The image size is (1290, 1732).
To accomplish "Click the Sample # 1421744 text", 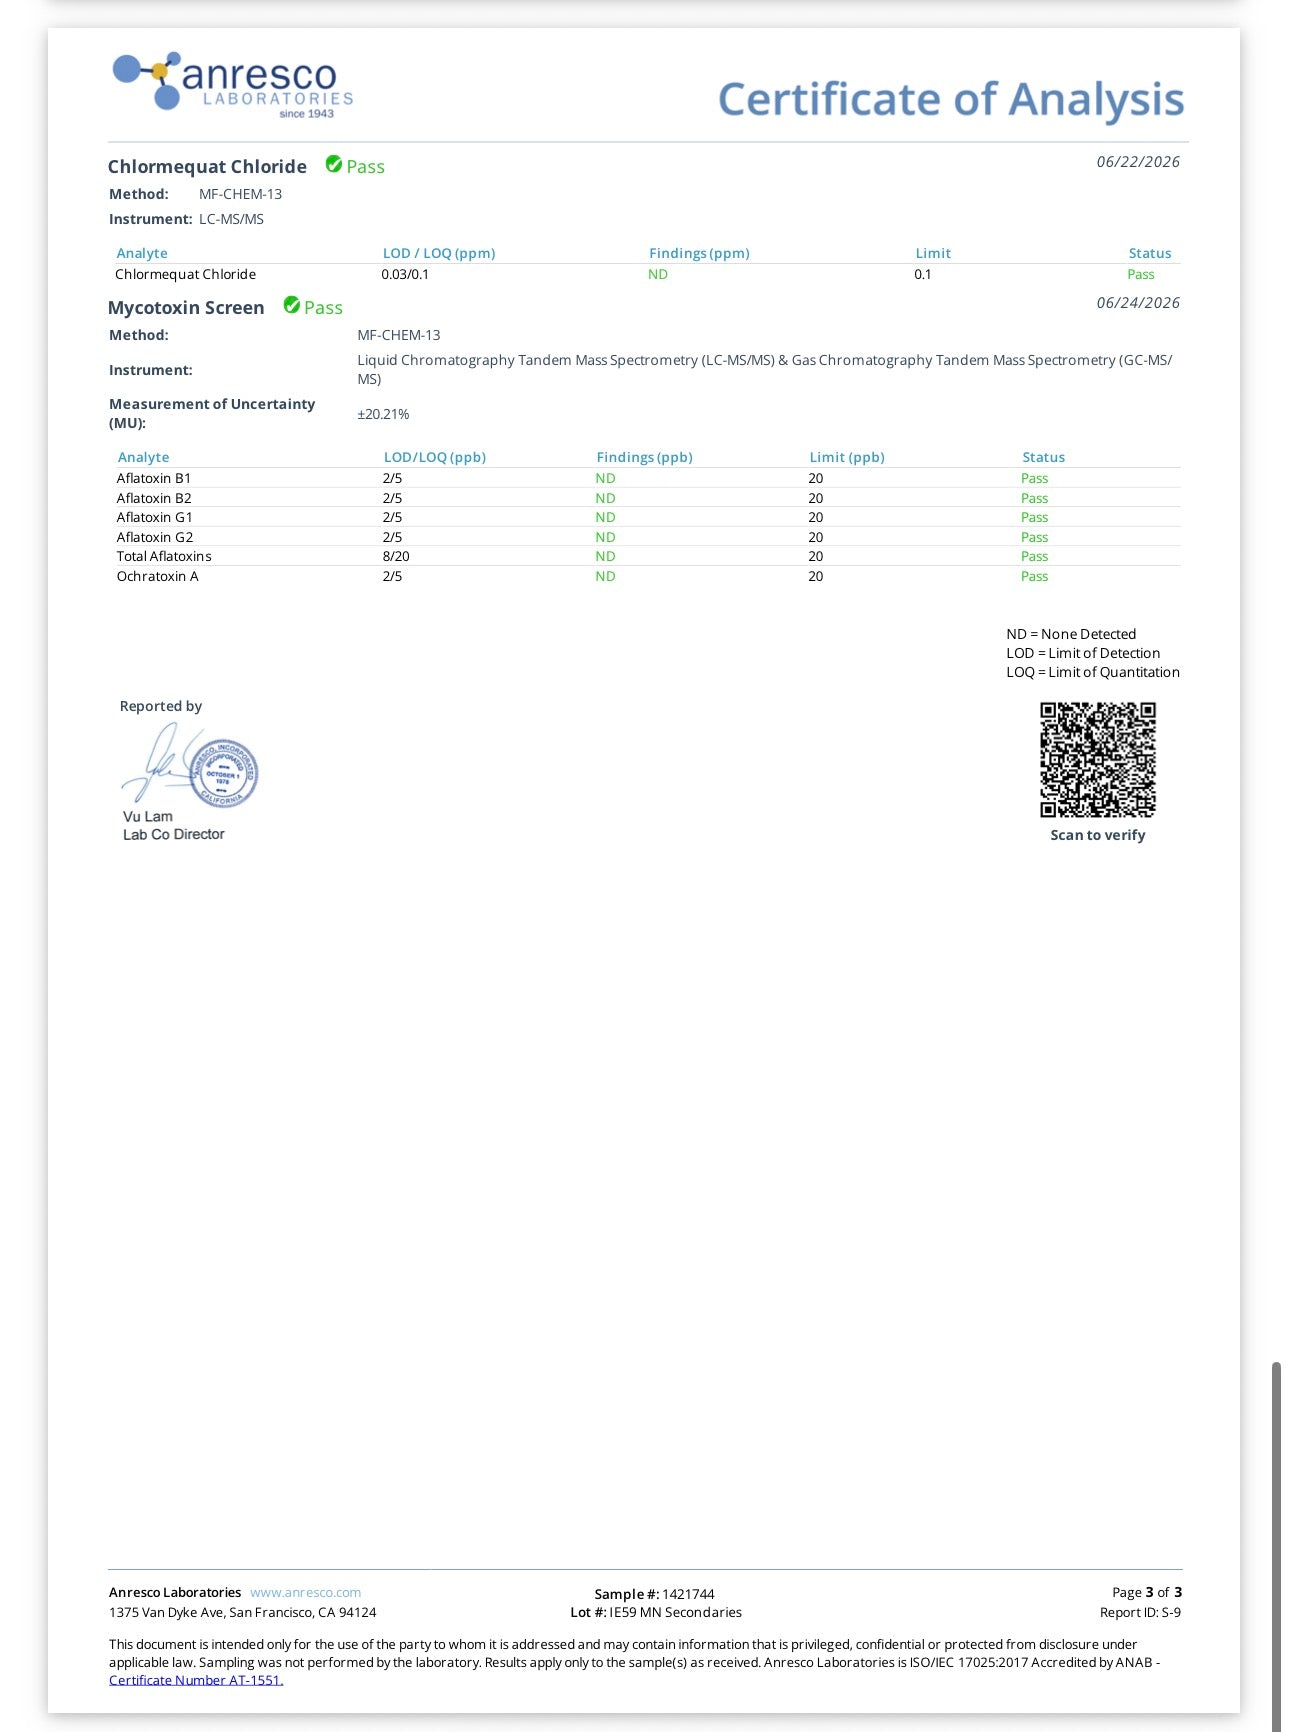I will [654, 1594].
